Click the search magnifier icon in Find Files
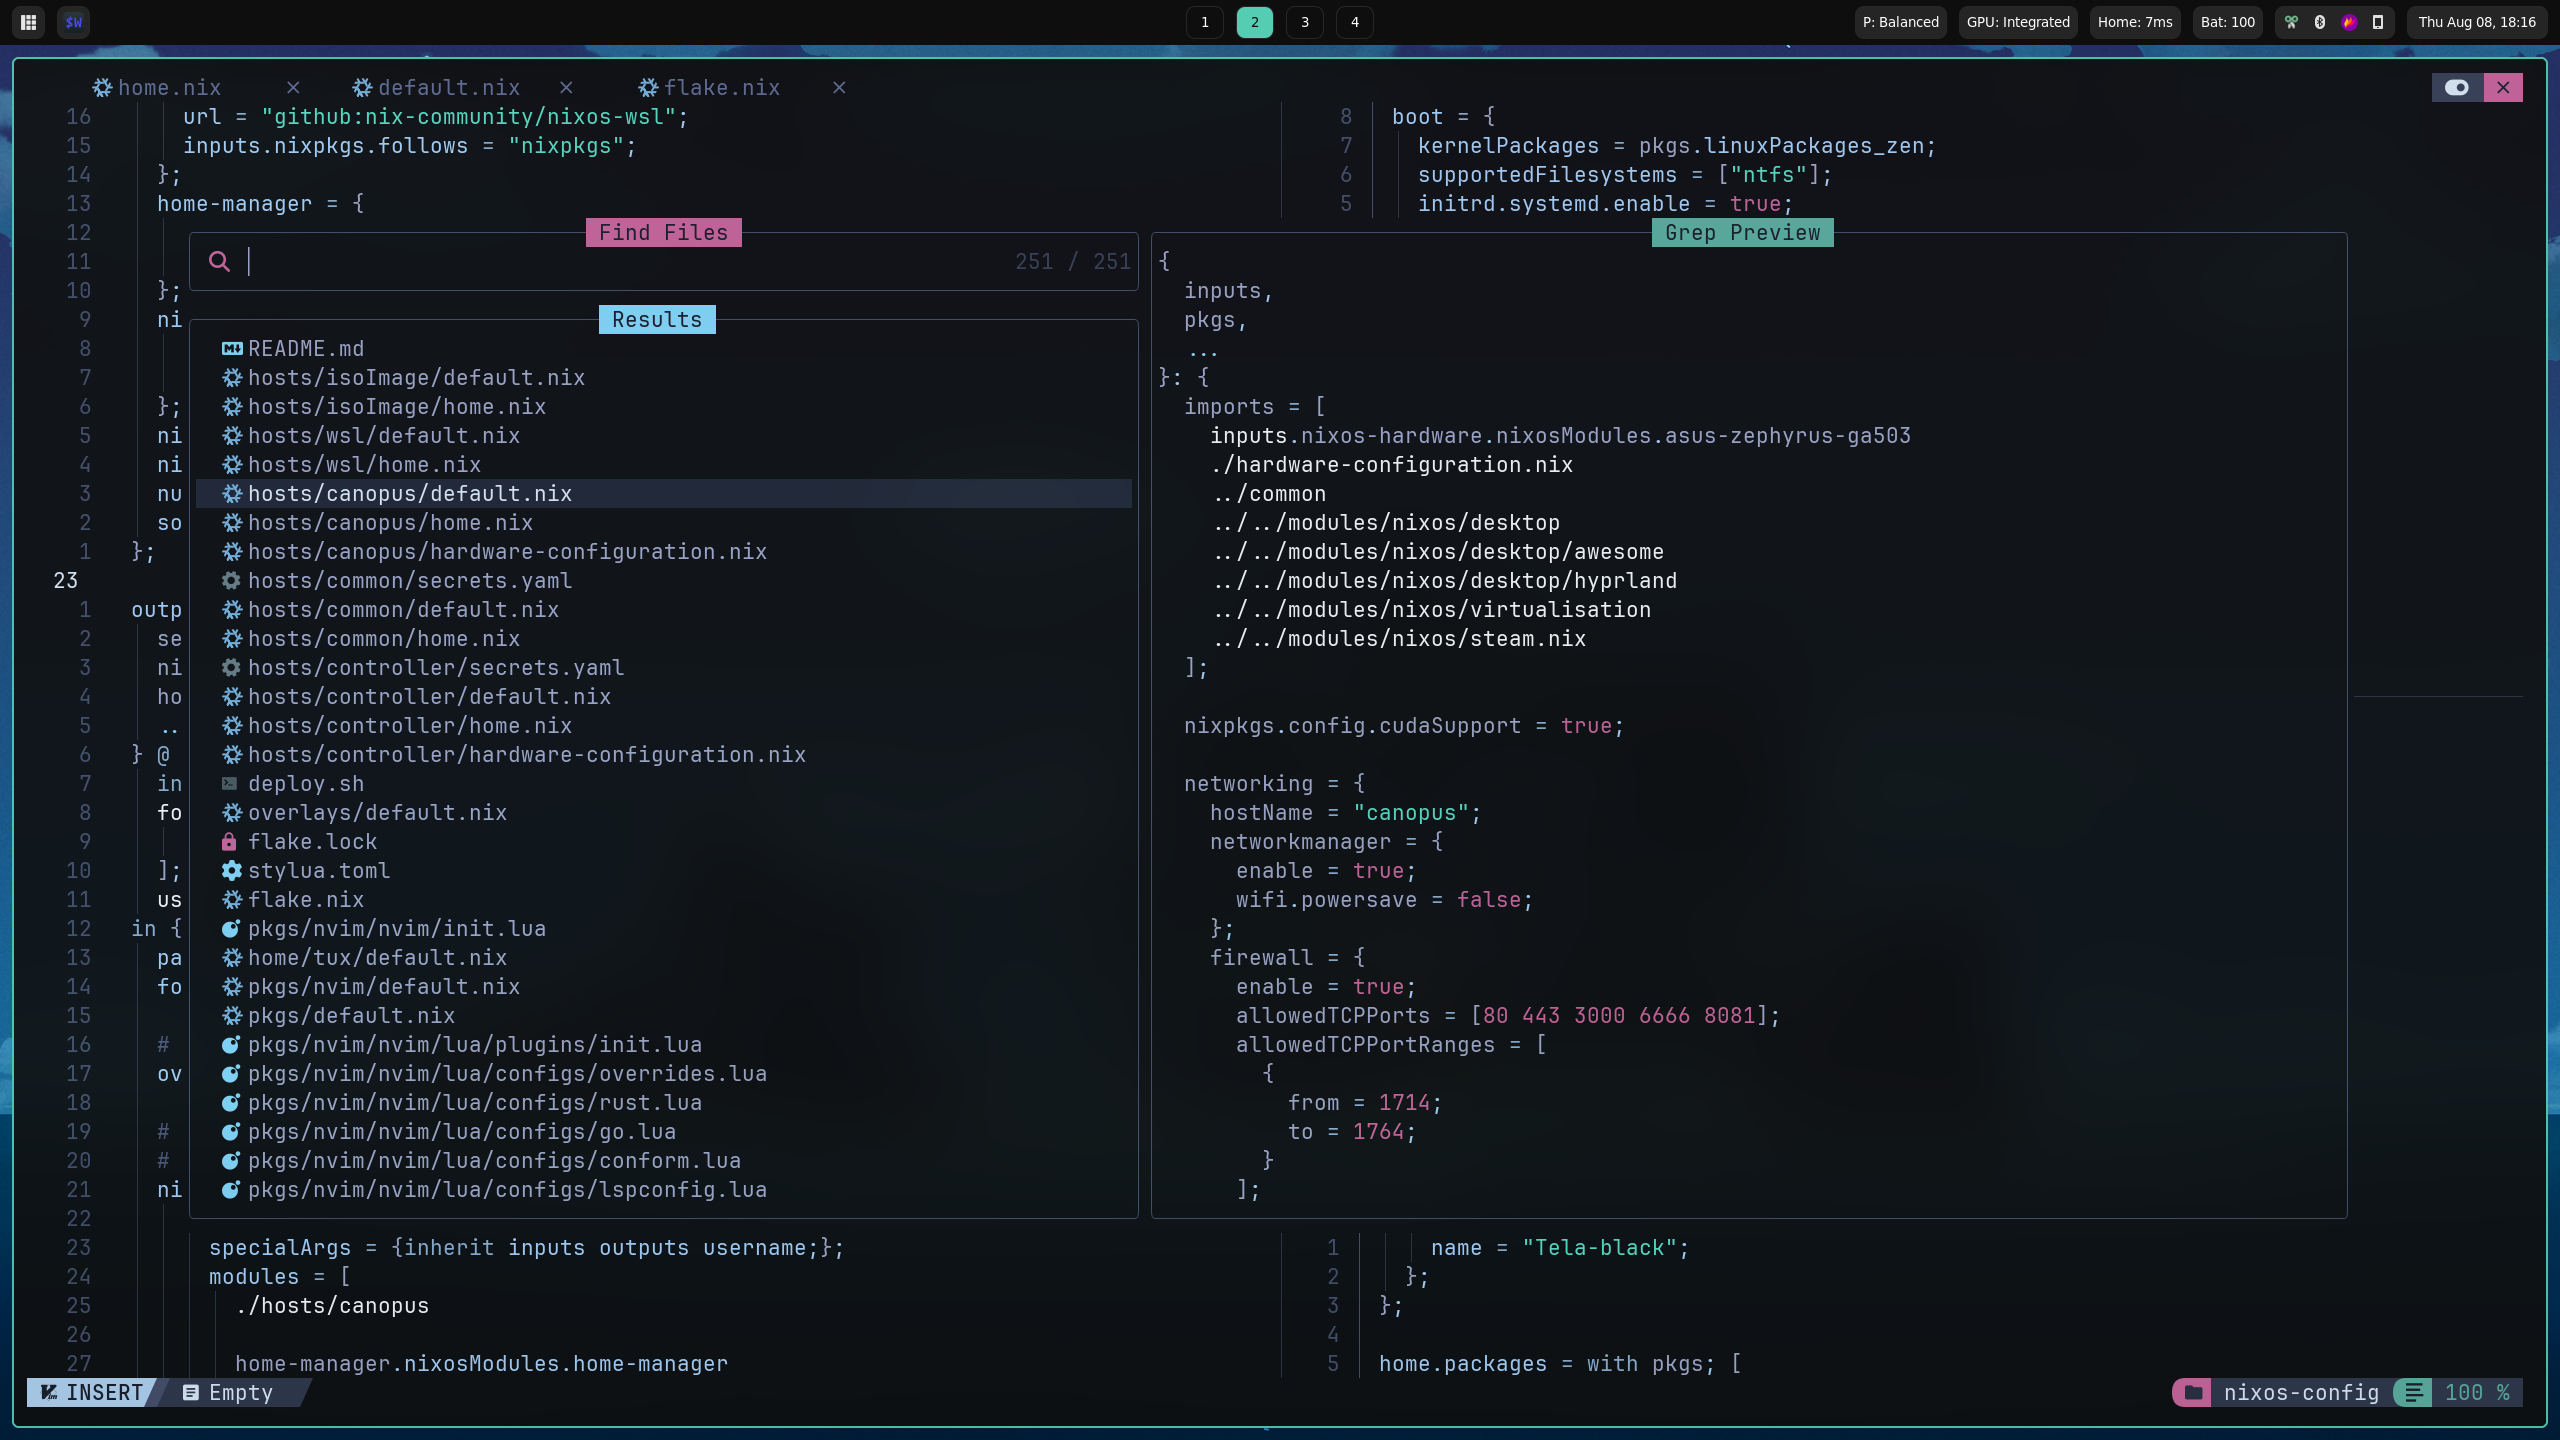 (219, 262)
